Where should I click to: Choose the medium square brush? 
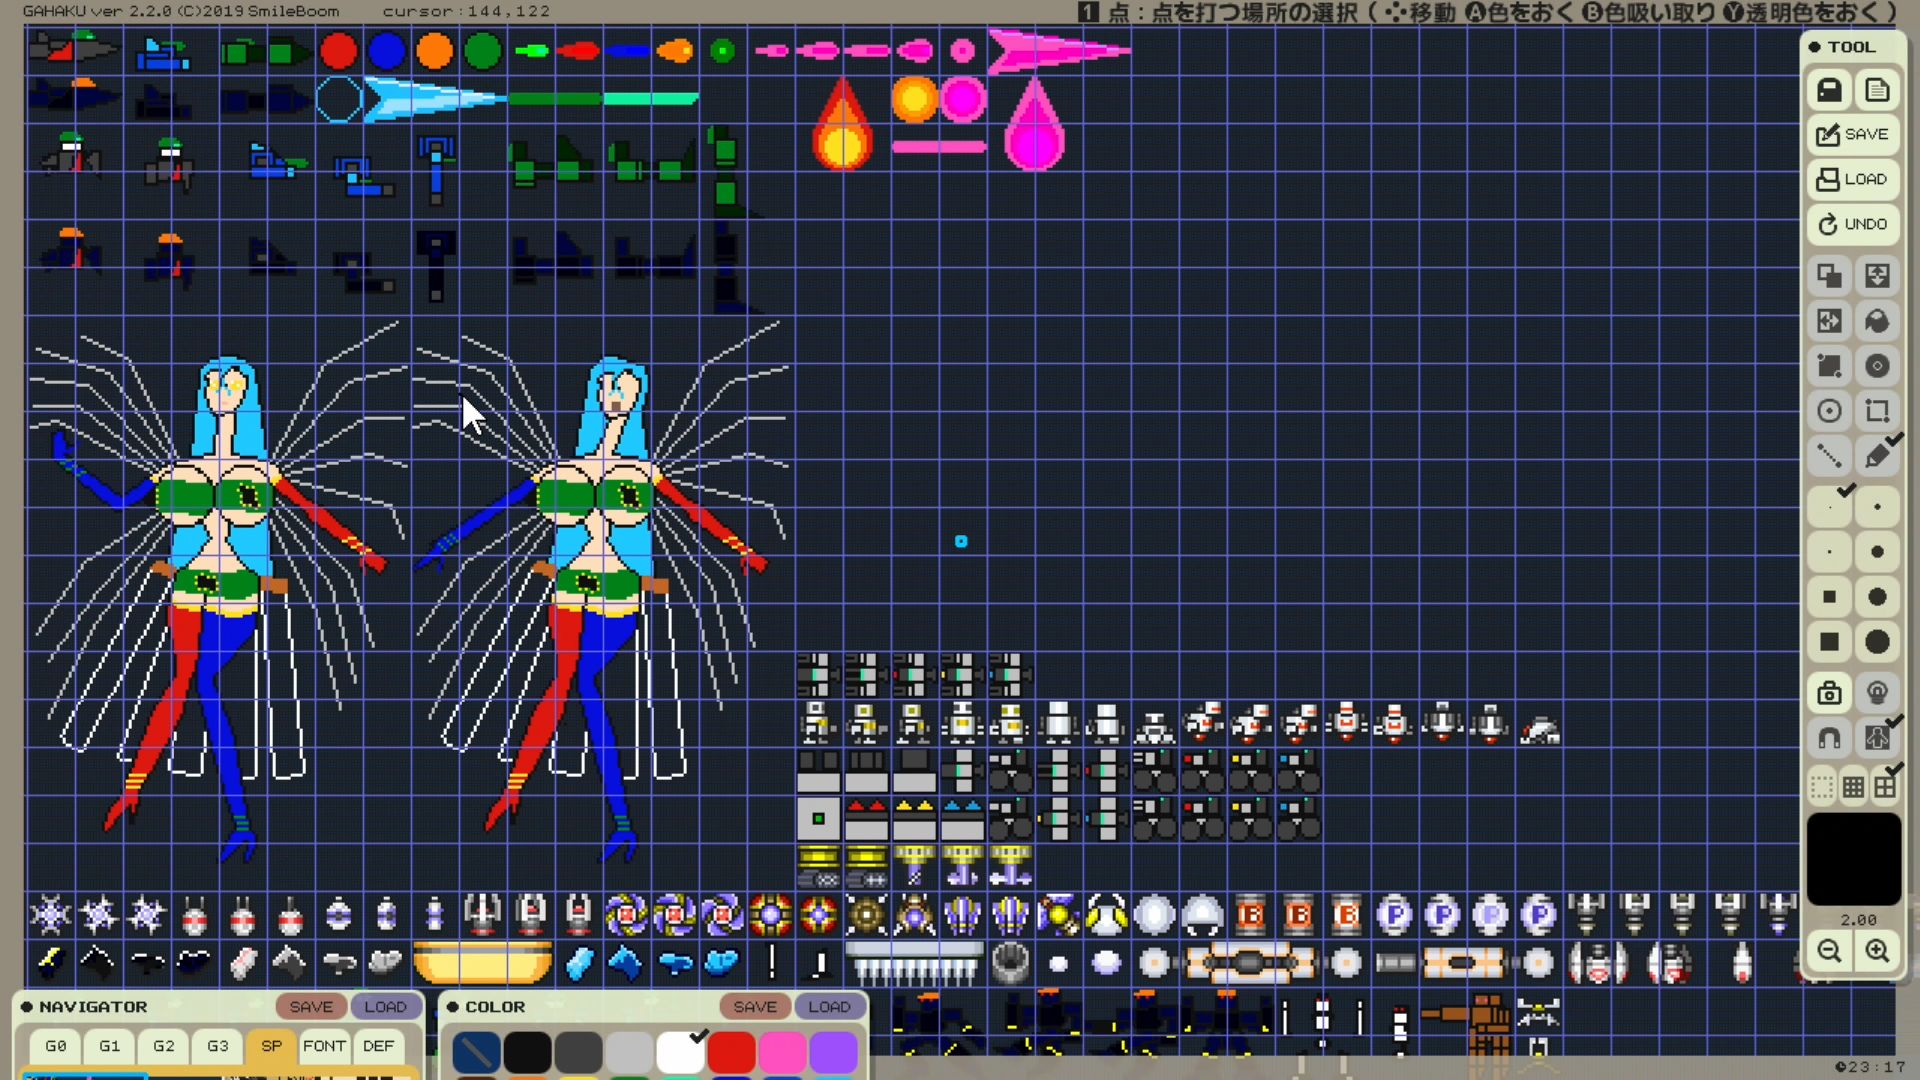coord(1829,597)
